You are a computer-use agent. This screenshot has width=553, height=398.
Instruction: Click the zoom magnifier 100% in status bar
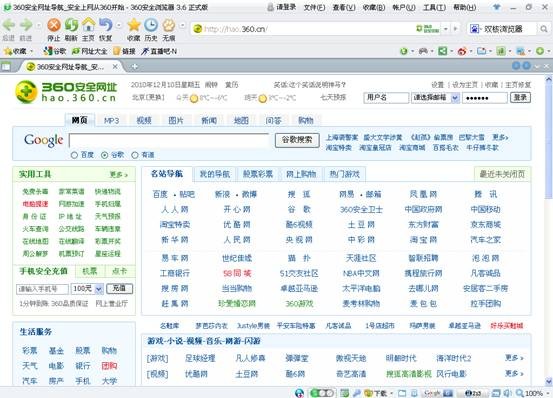pos(529,393)
